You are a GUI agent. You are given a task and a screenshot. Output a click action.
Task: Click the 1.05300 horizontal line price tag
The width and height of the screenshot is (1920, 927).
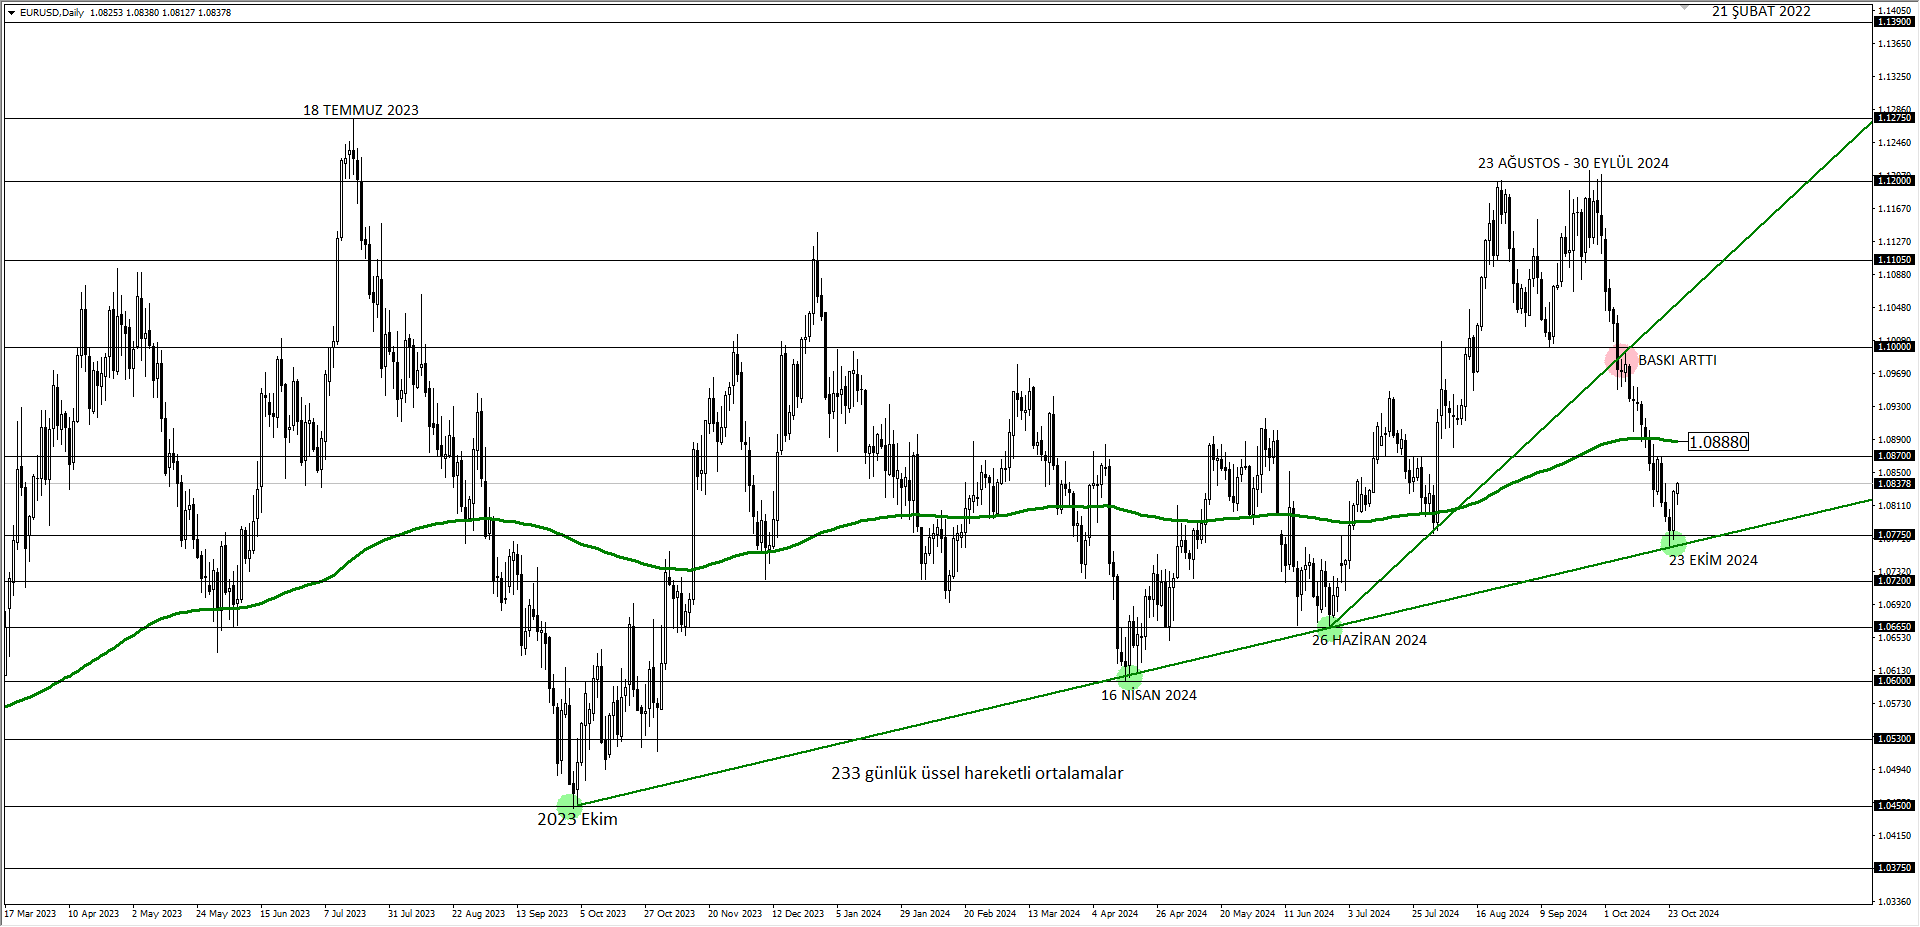1894,739
